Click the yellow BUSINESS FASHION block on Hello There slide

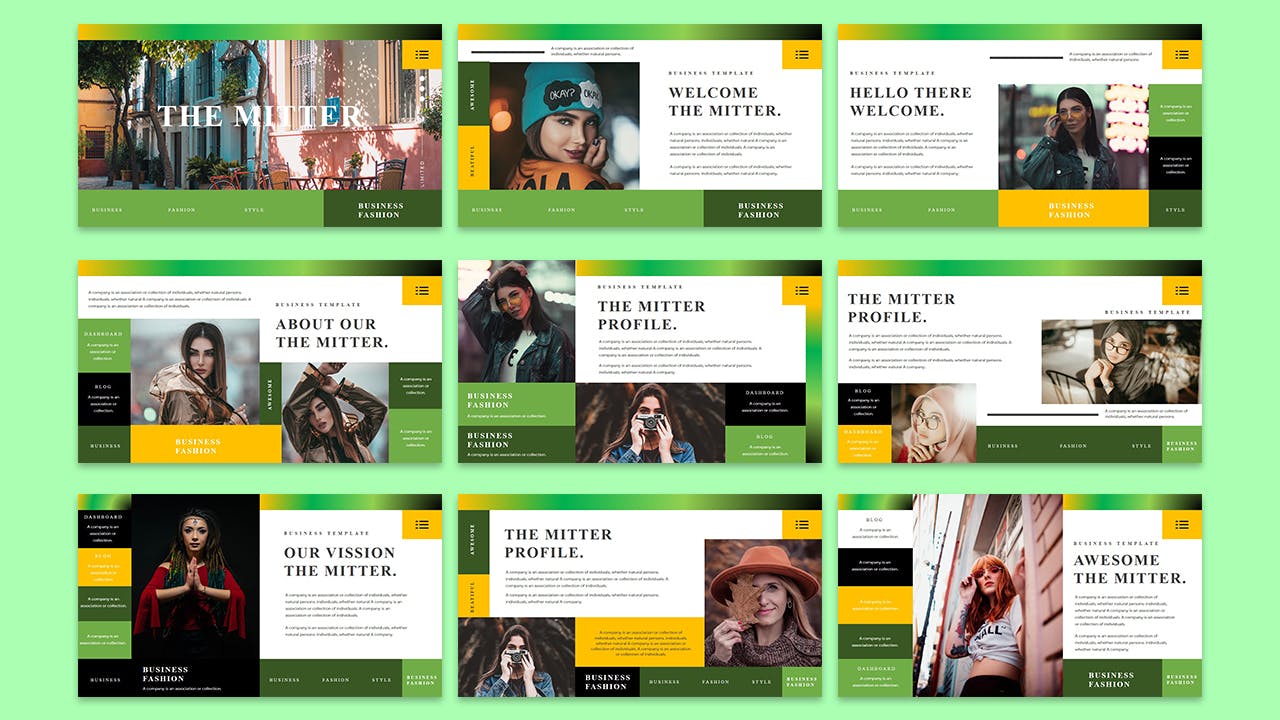coord(1071,209)
